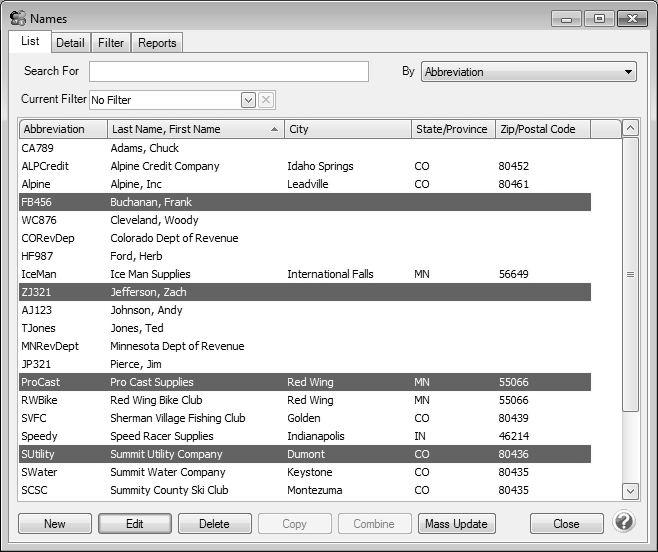
Task: Click the Close button at bottom
Action: [566, 524]
